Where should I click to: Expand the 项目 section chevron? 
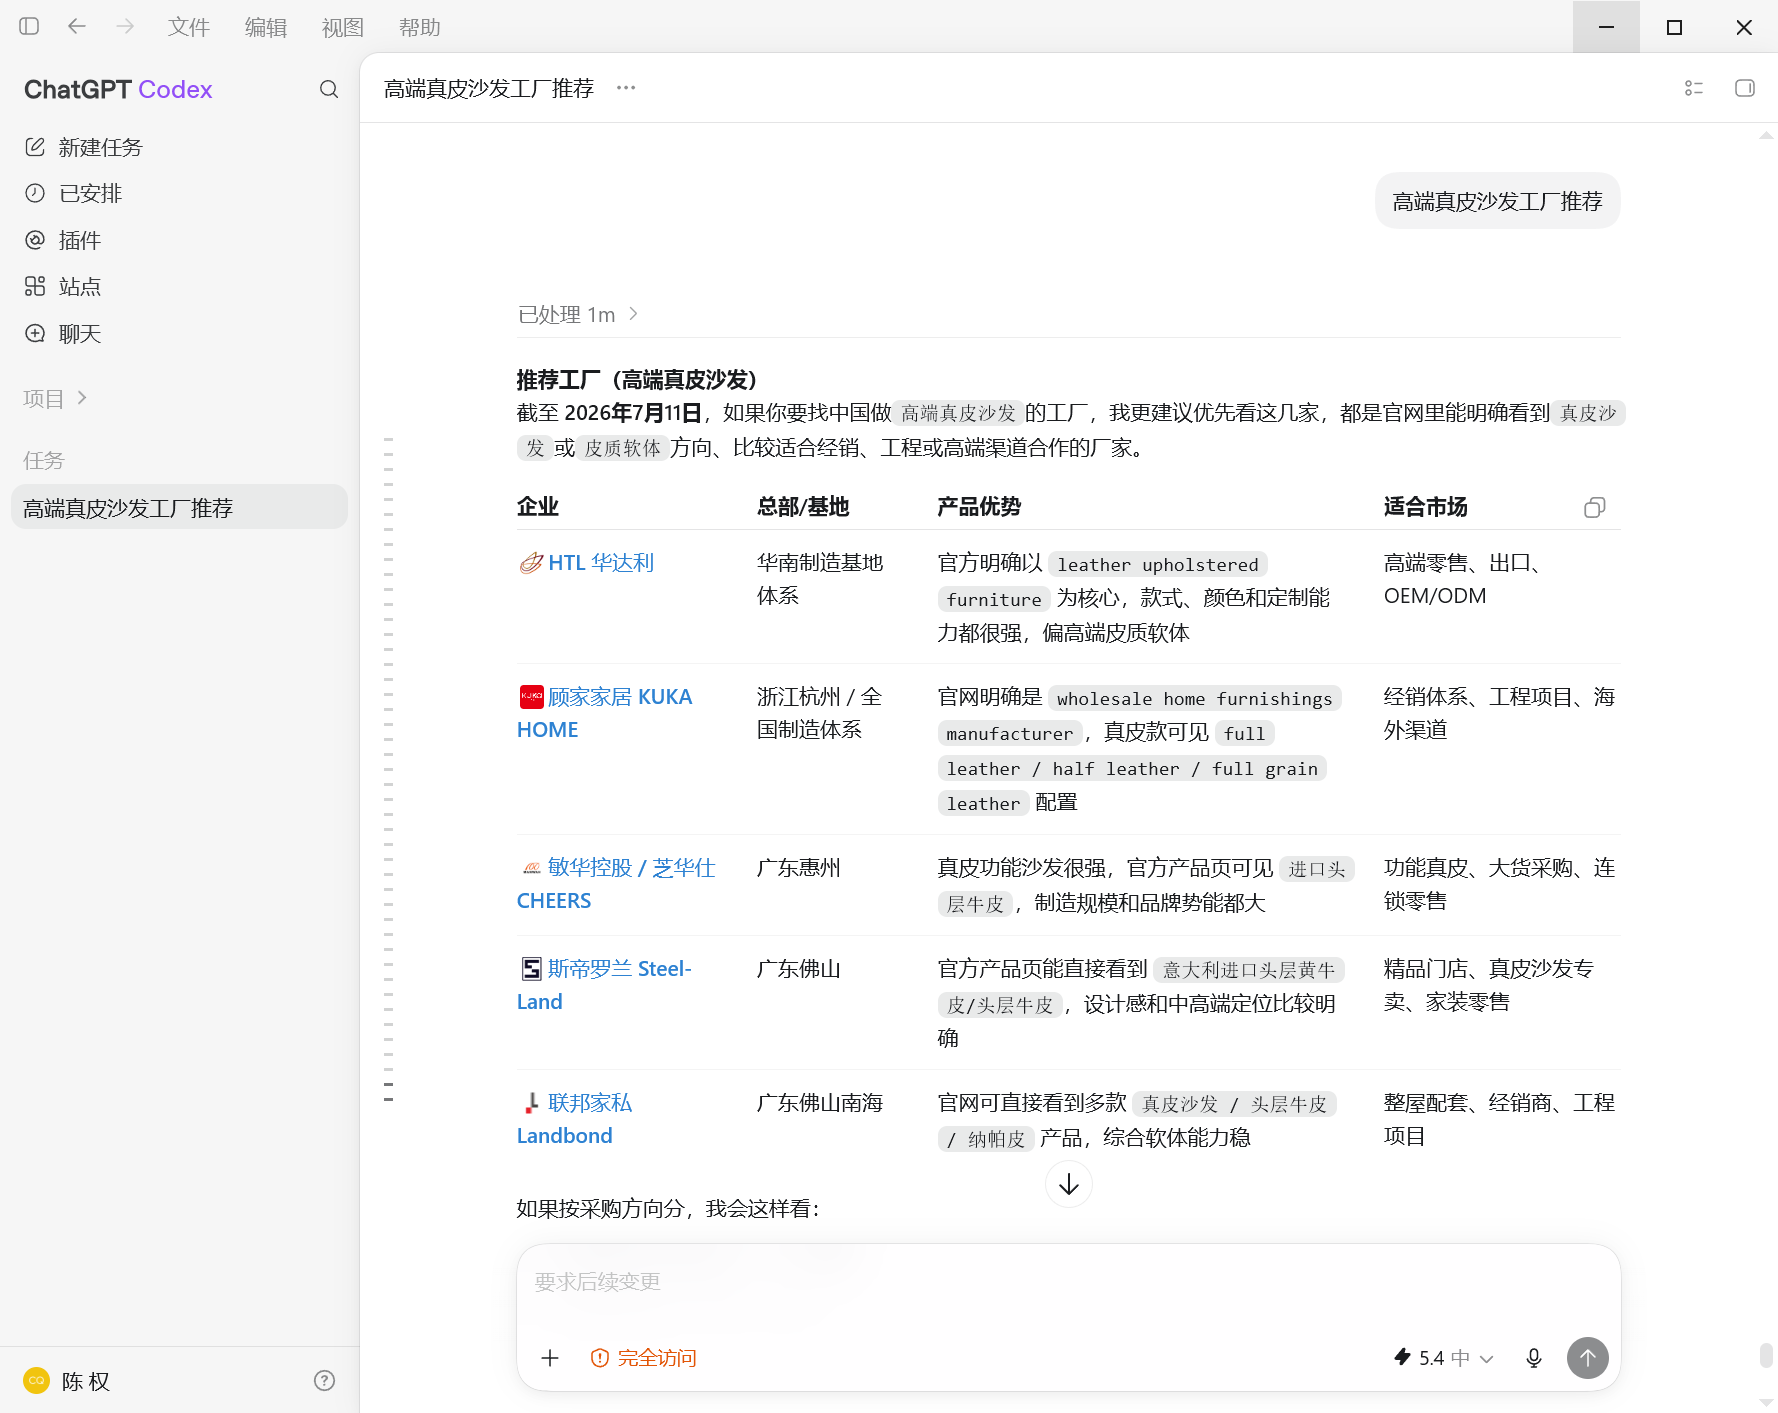click(x=82, y=398)
